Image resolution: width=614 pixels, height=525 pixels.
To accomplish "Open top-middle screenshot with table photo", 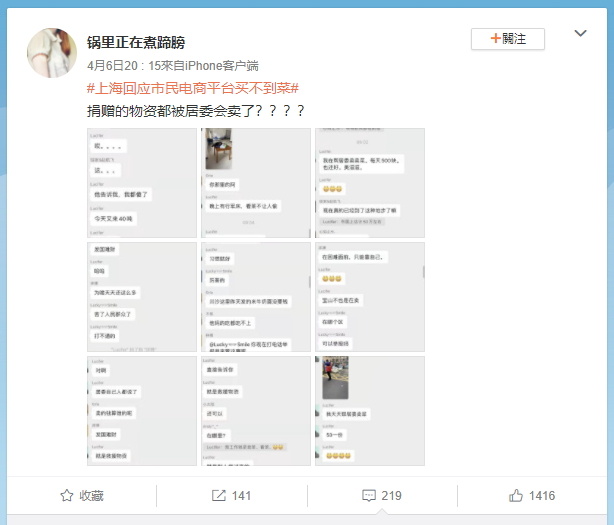I will pyautogui.click(x=256, y=183).
